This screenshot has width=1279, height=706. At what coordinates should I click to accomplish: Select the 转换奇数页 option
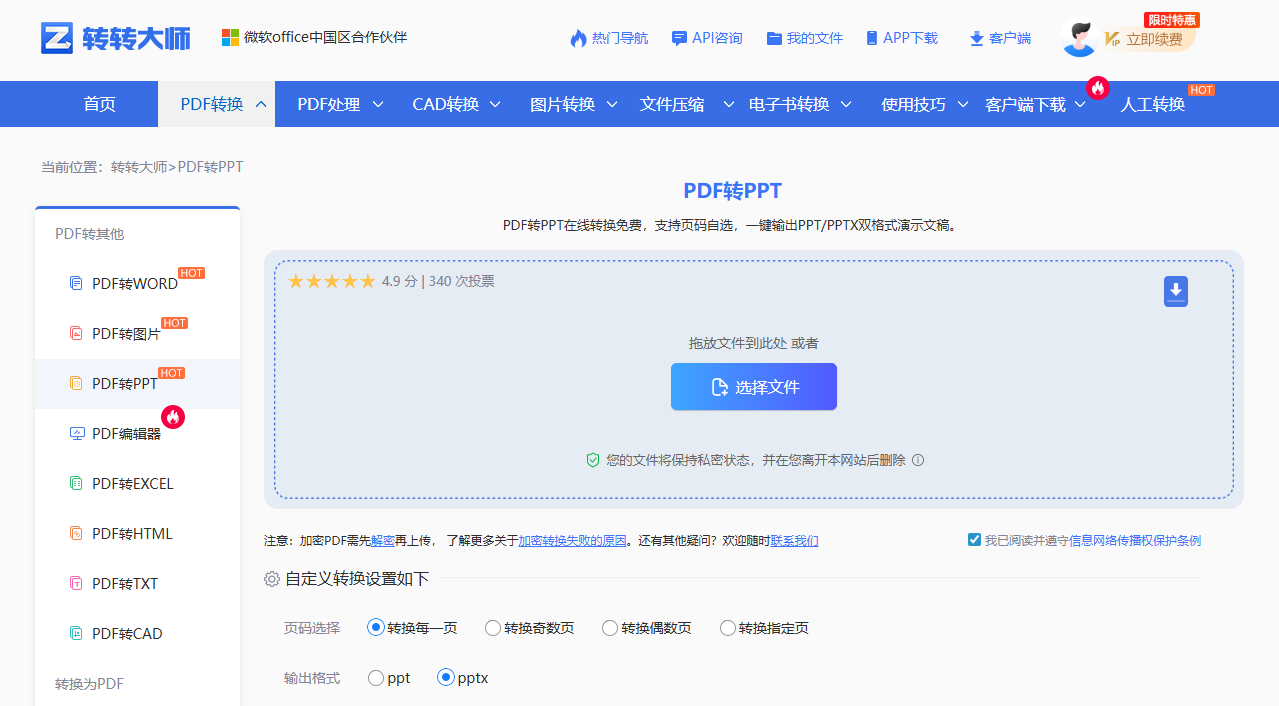[493, 627]
